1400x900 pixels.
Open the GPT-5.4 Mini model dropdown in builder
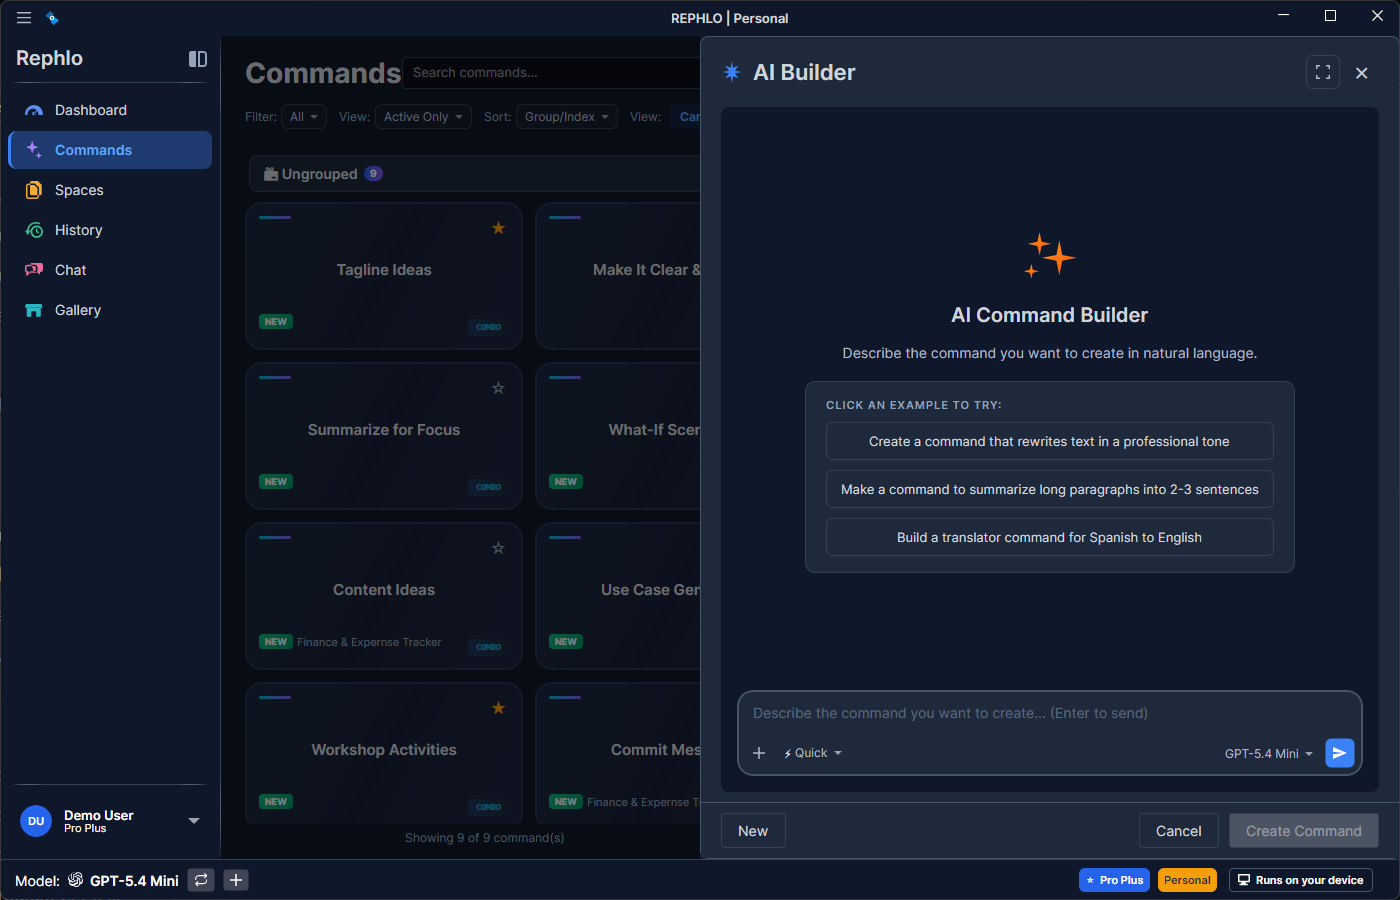1268,754
